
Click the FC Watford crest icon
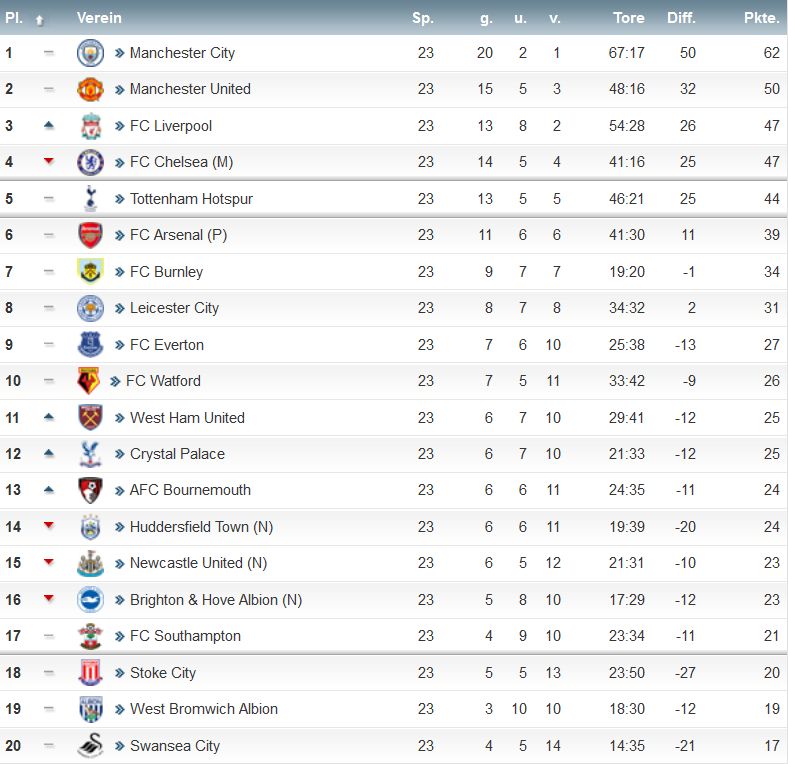click(x=88, y=381)
